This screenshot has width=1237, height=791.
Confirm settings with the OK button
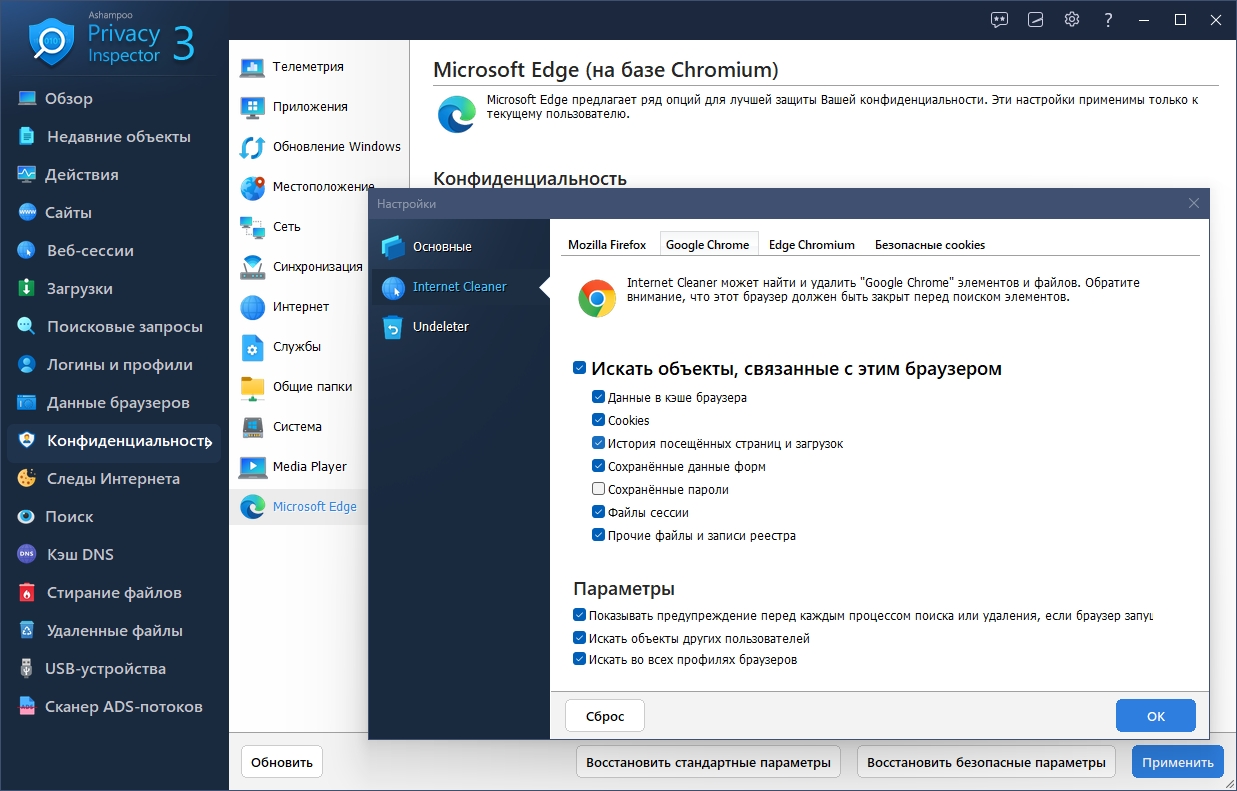(1155, 716)
